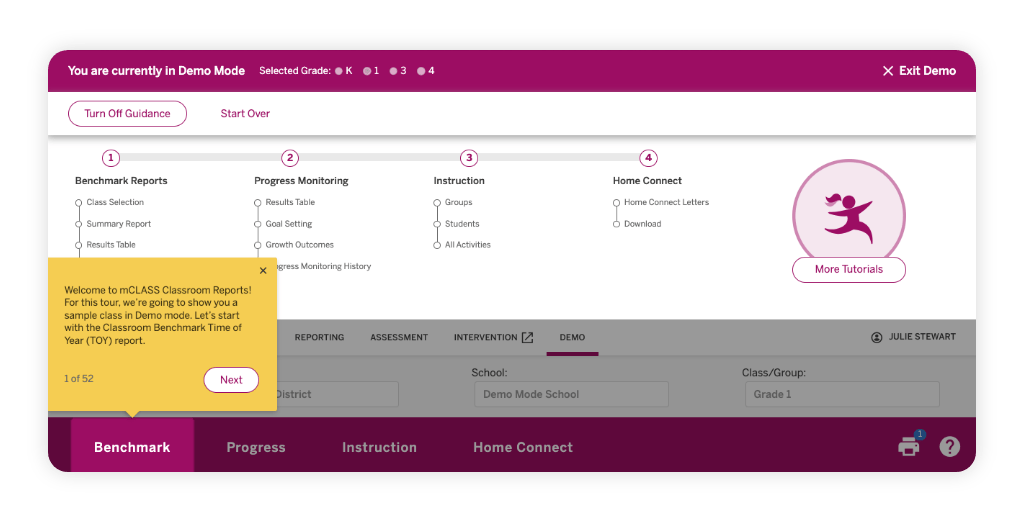Click the Progress Monitoring heading
Screen dimensions: 1024x521
(x=301, y=181)
